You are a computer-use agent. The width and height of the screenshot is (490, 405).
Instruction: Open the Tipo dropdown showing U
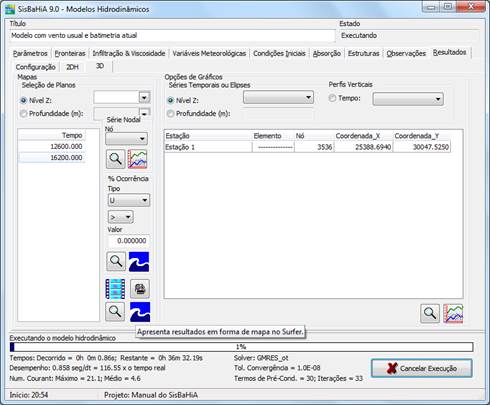129,200
